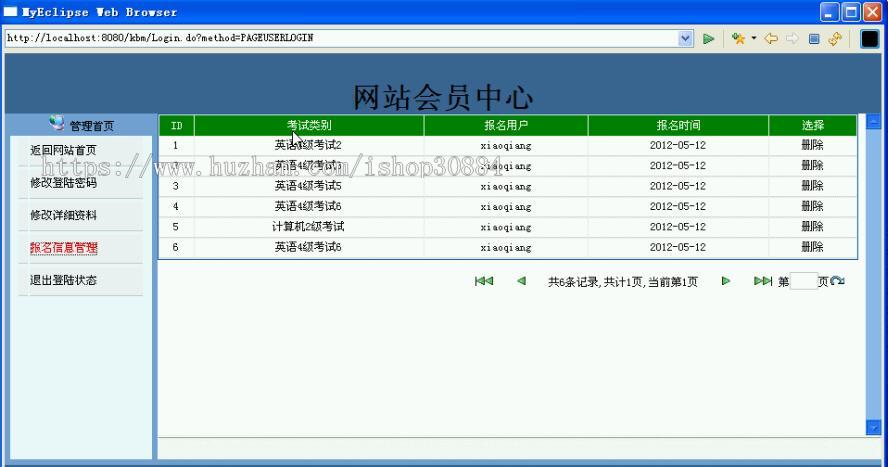Click the 计算机2级考试 cell

(x=308, y=226)
